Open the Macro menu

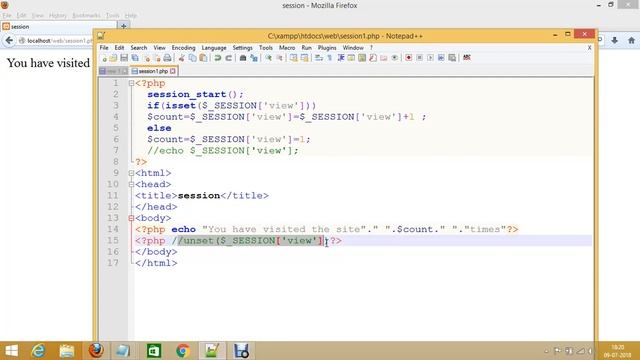click(287, 48)
